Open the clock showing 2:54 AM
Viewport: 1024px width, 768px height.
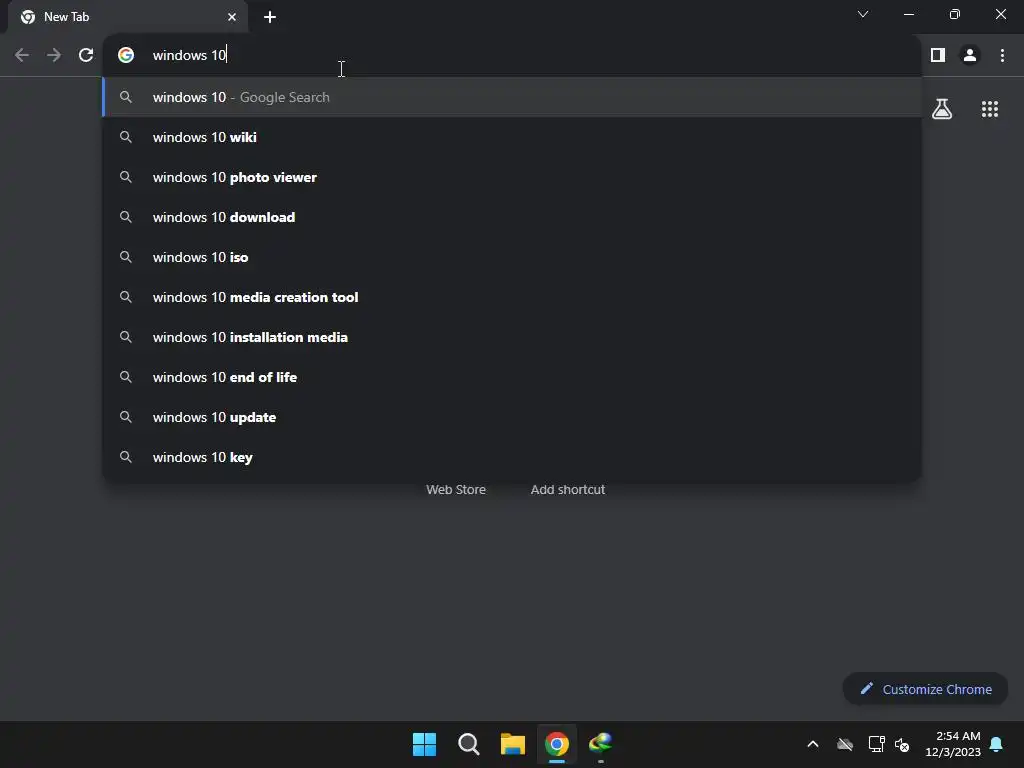pos(953,744)
